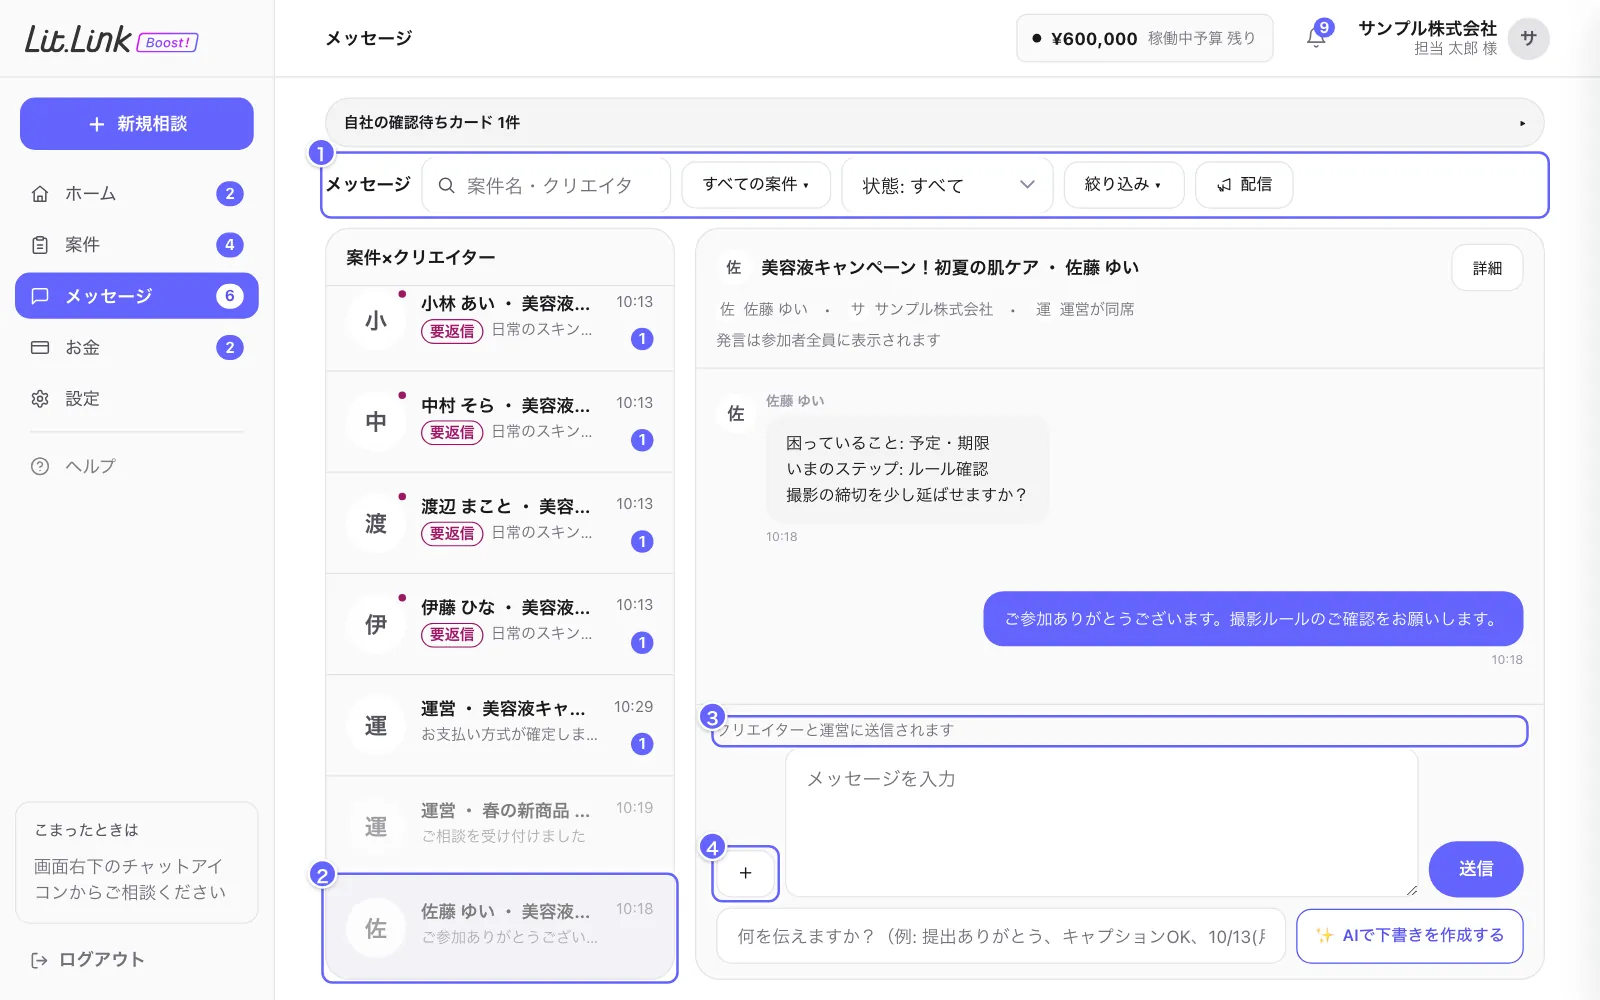1600x1000 pixels.
Task: Open notifications bell icon
Action: coord(1316,38)
